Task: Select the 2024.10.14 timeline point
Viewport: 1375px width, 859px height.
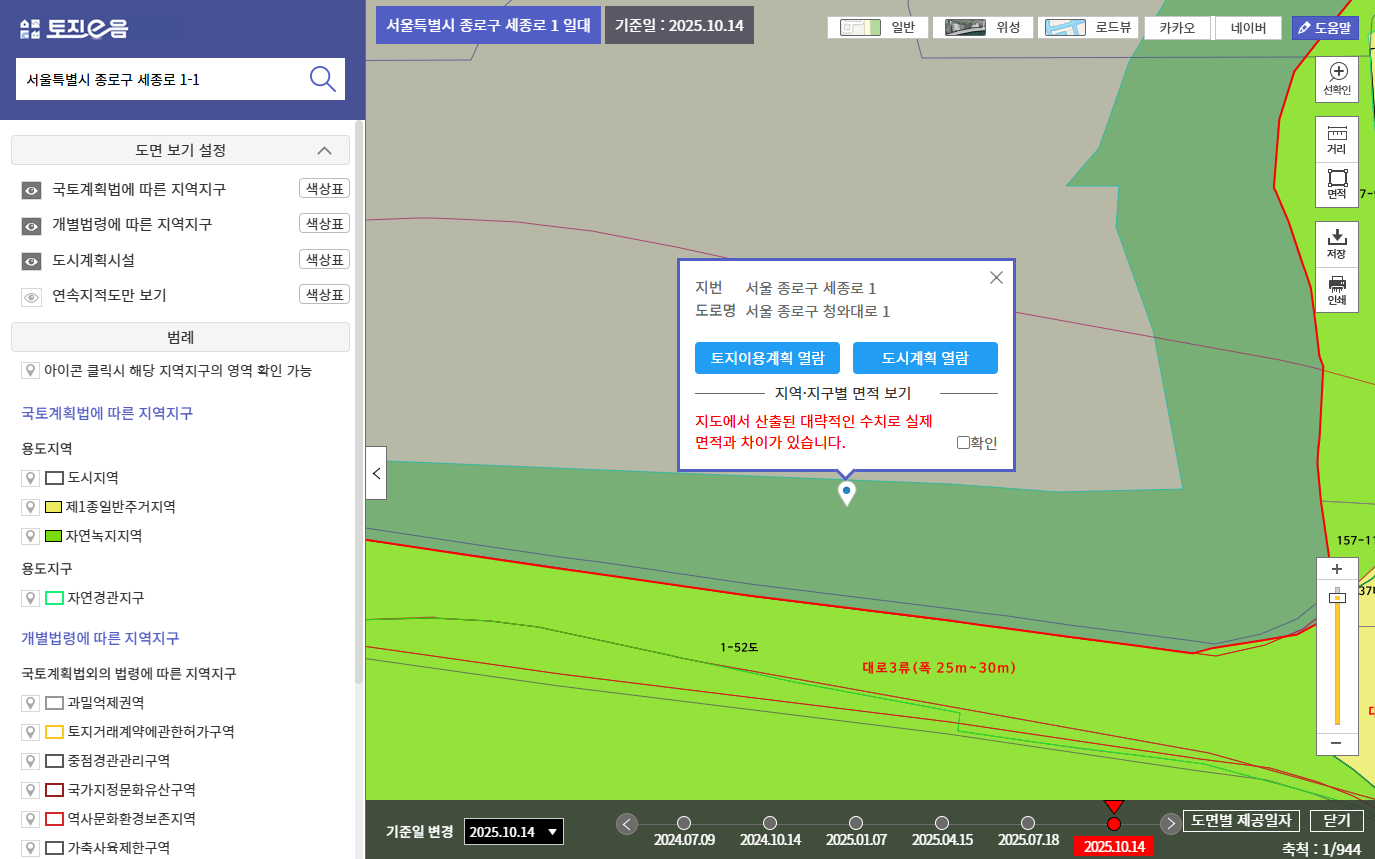Action: (770, 823)
